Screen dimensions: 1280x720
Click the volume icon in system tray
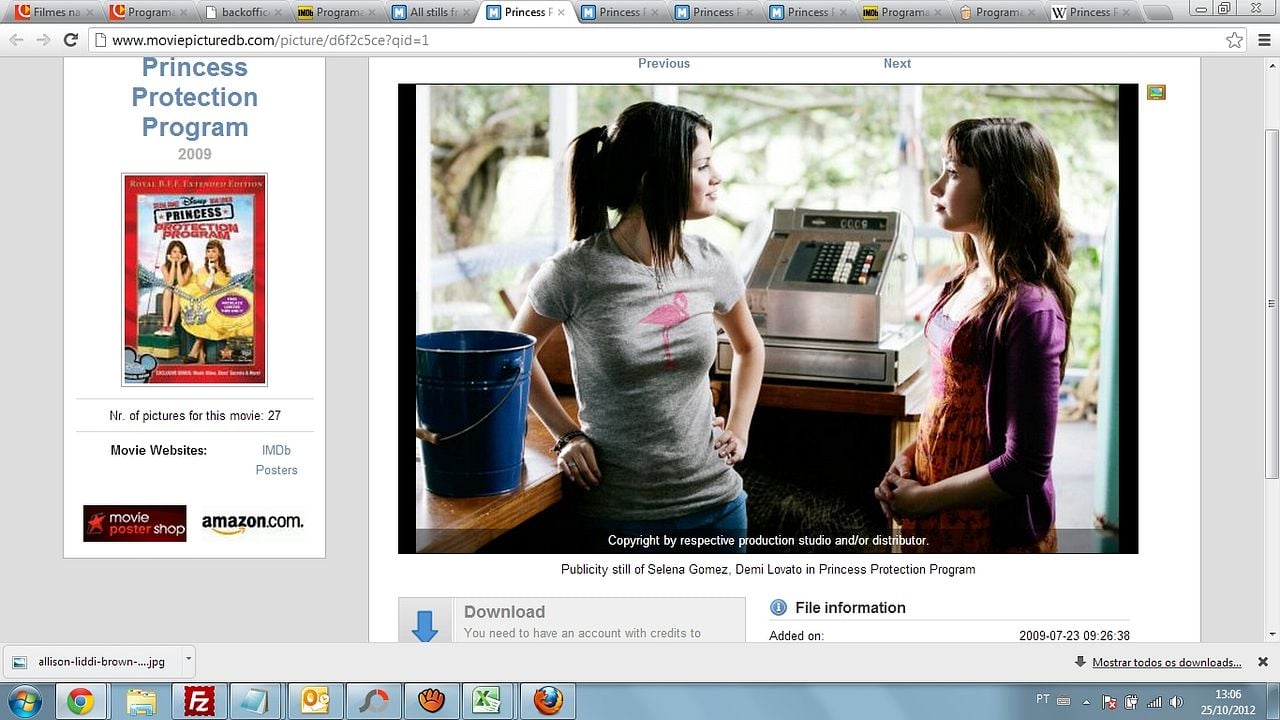click(1176, 701)
